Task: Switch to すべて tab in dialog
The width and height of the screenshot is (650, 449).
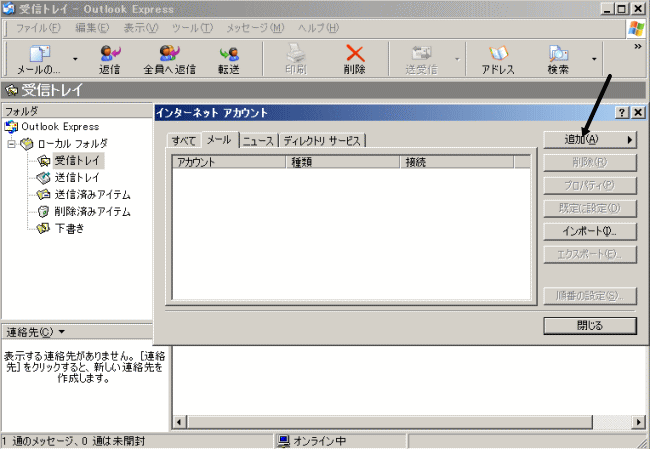Action: (x=184, y=141)
